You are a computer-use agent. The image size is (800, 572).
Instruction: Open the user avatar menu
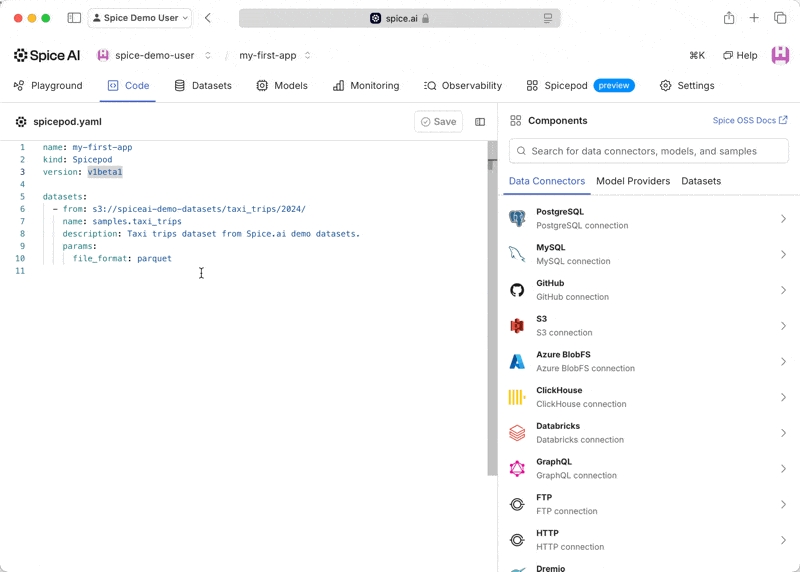(x=780, y=56)
